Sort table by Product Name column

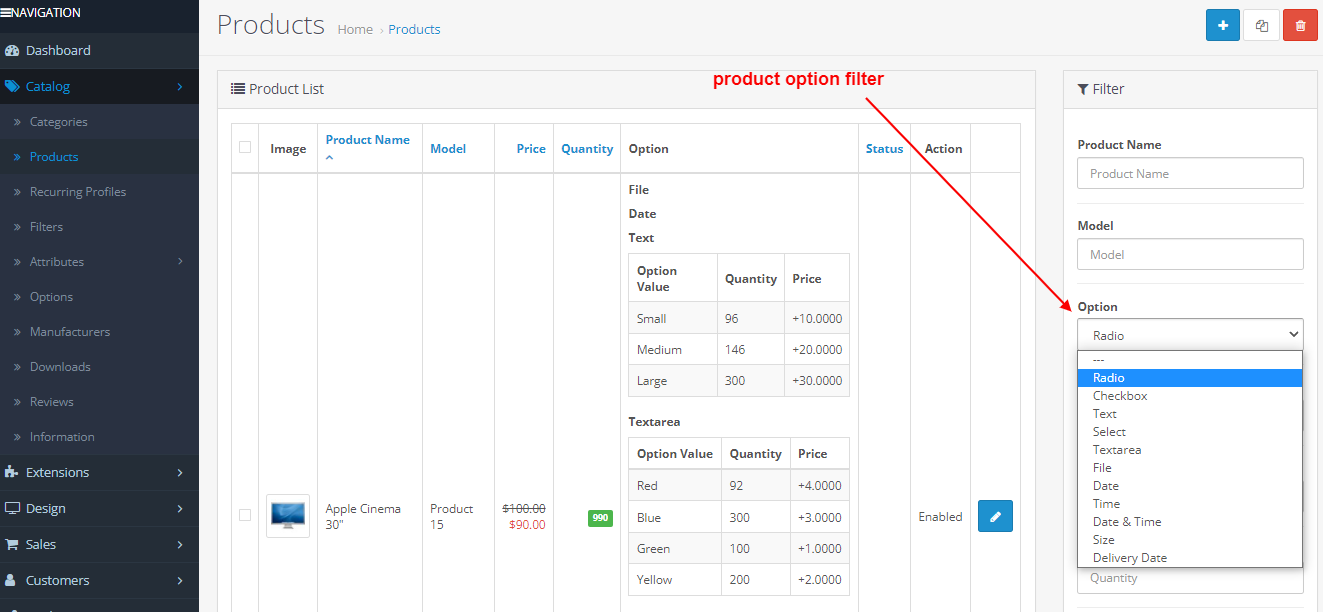(367, 140)
